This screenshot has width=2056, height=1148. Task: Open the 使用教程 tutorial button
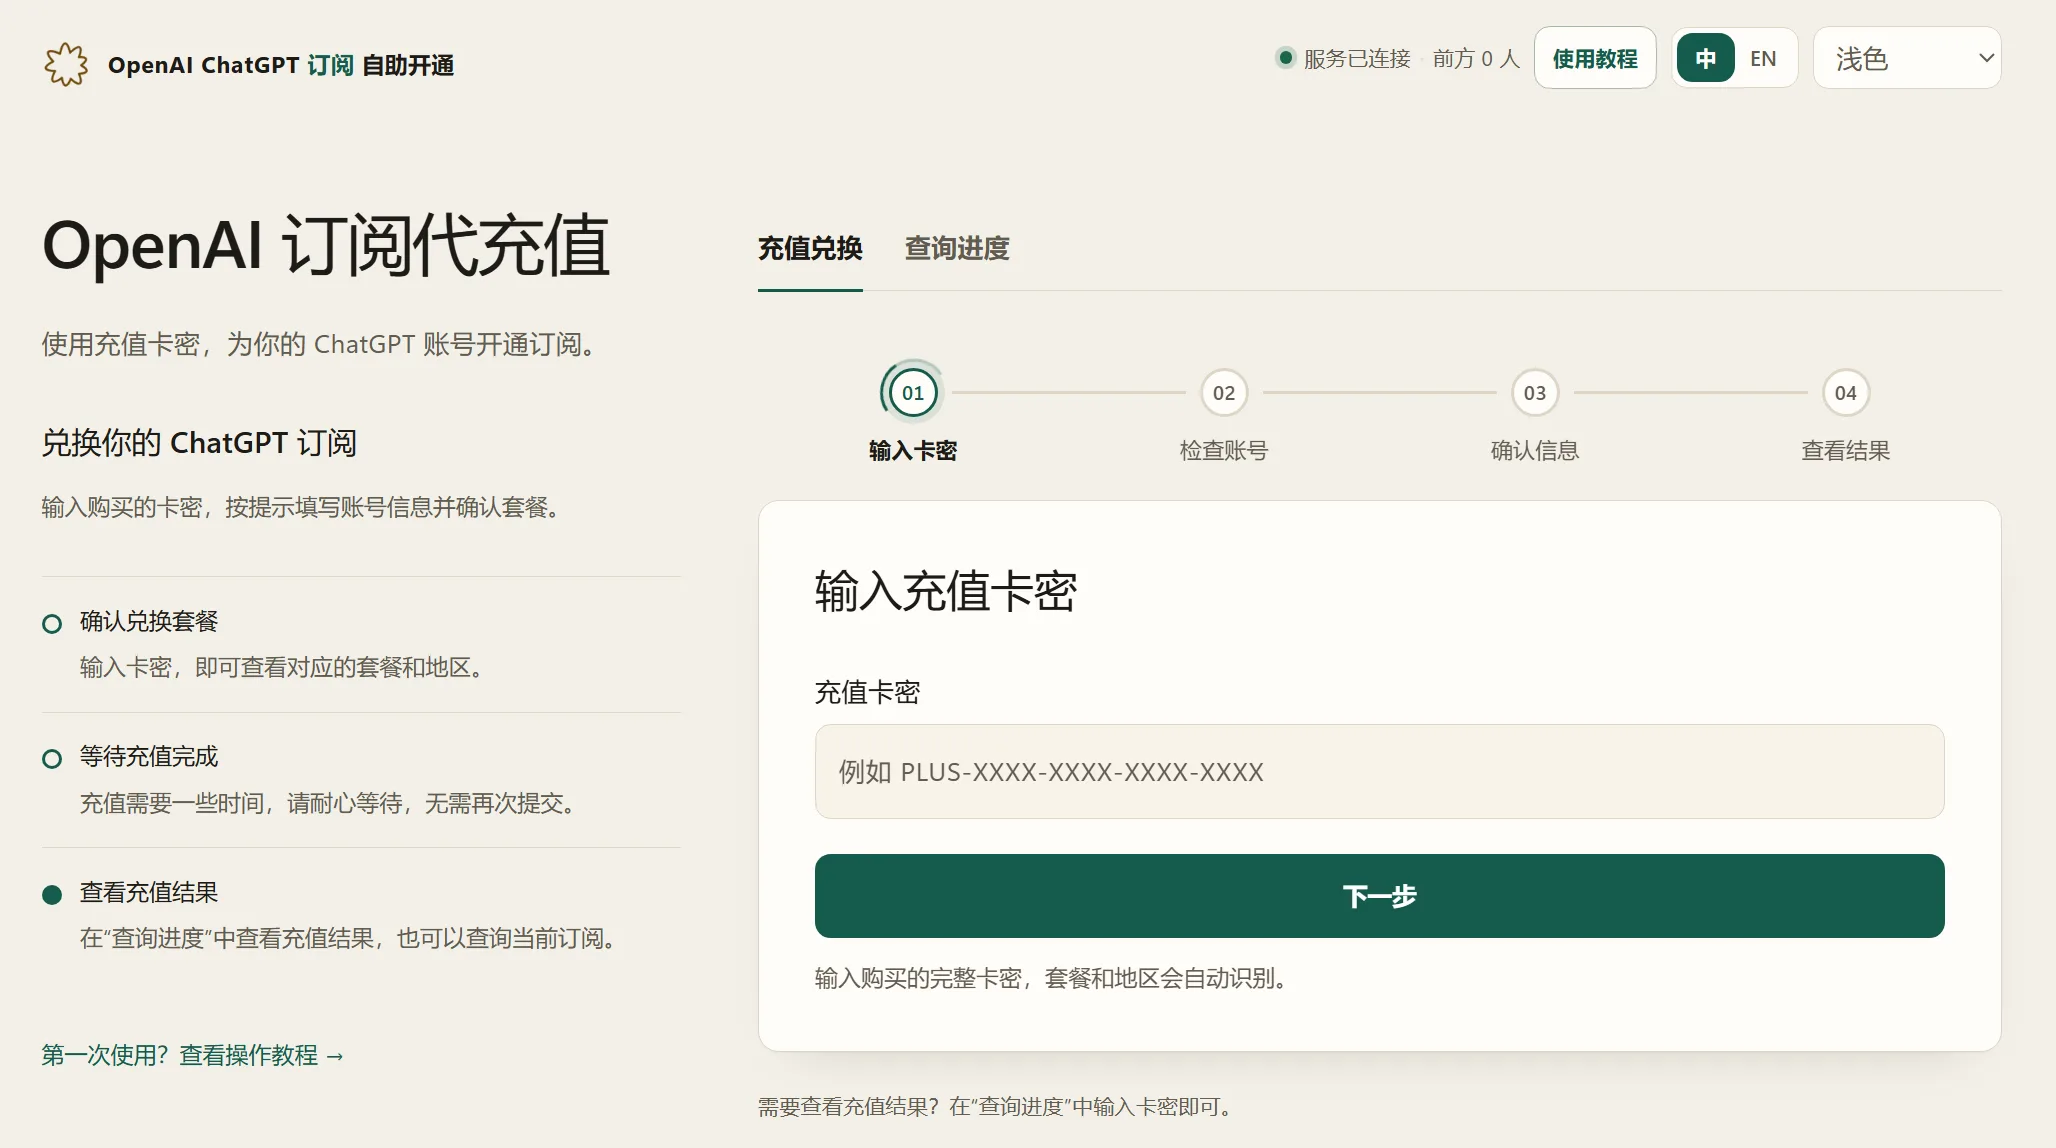coord(1595,58)
